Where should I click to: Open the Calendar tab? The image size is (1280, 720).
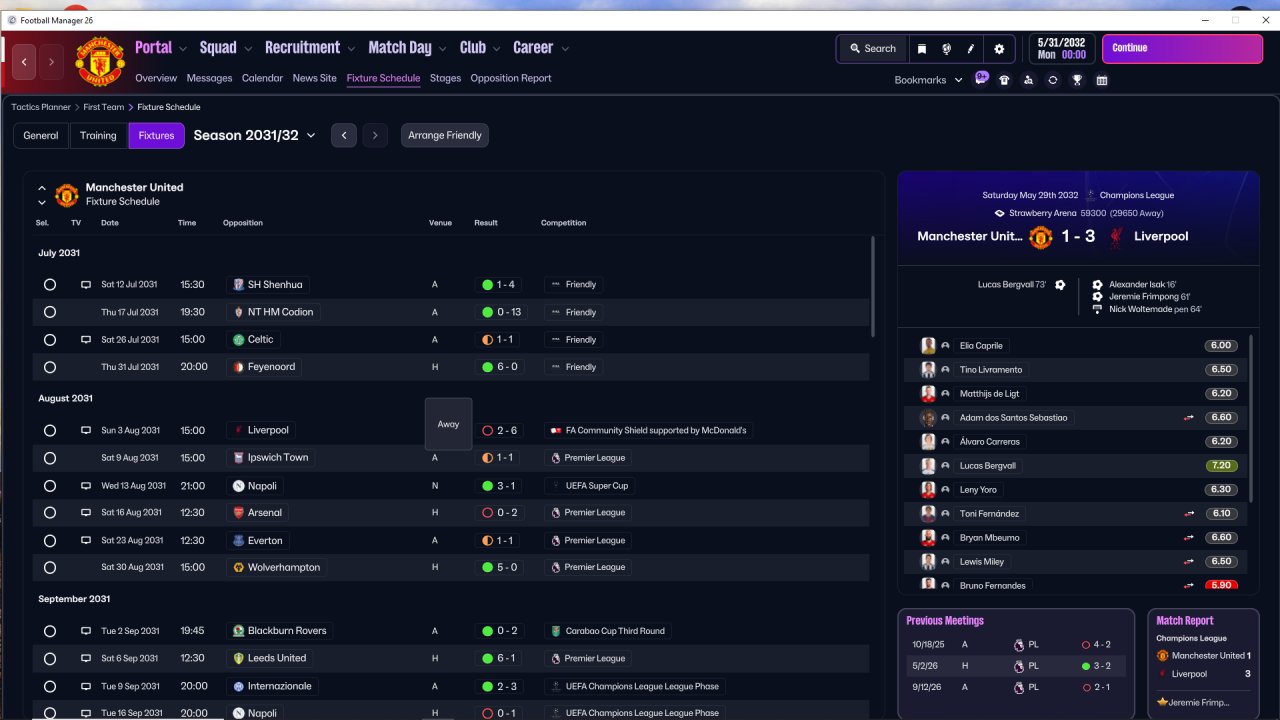click(262, 78)
